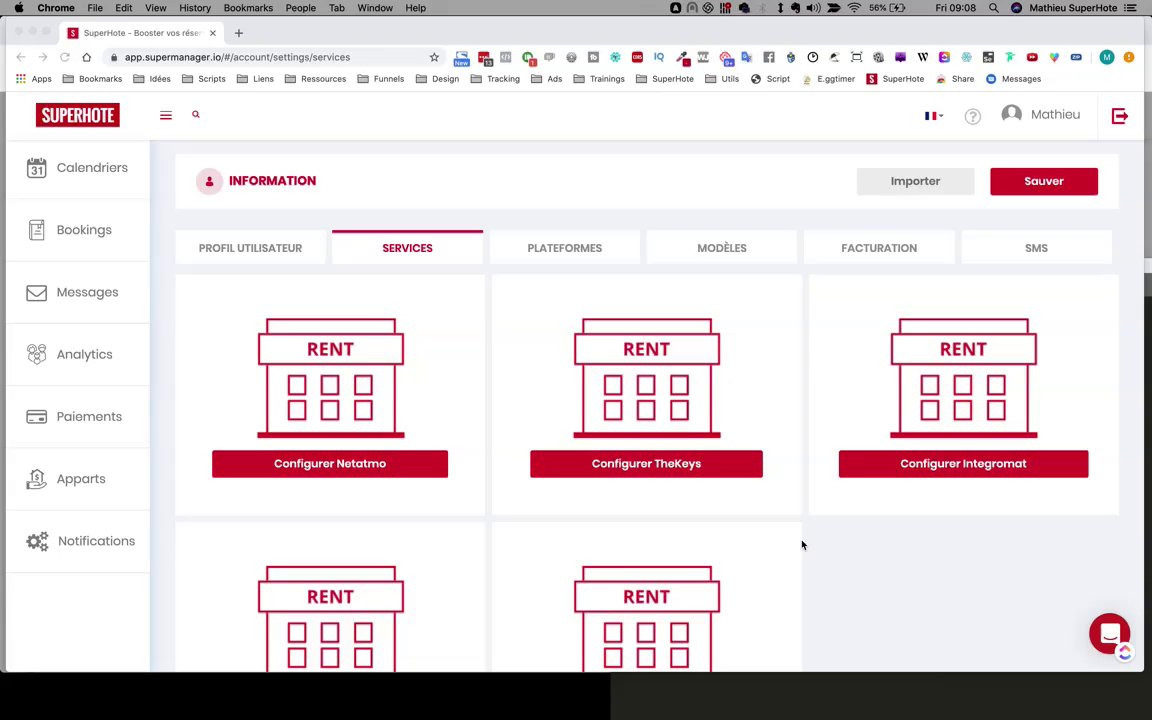Select the Services tab
1152x720 pixels.
pos(407,248)
